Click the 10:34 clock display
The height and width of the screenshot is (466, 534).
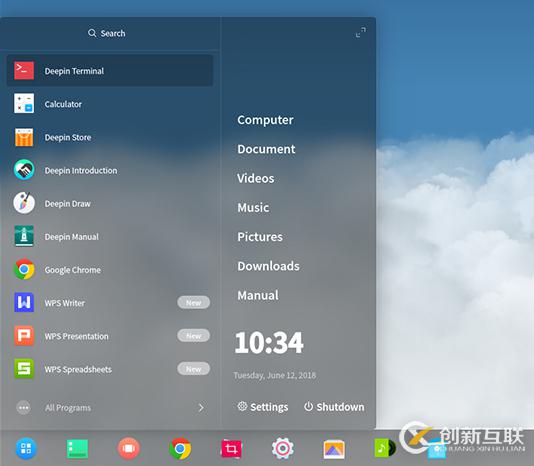coord(269,343)
